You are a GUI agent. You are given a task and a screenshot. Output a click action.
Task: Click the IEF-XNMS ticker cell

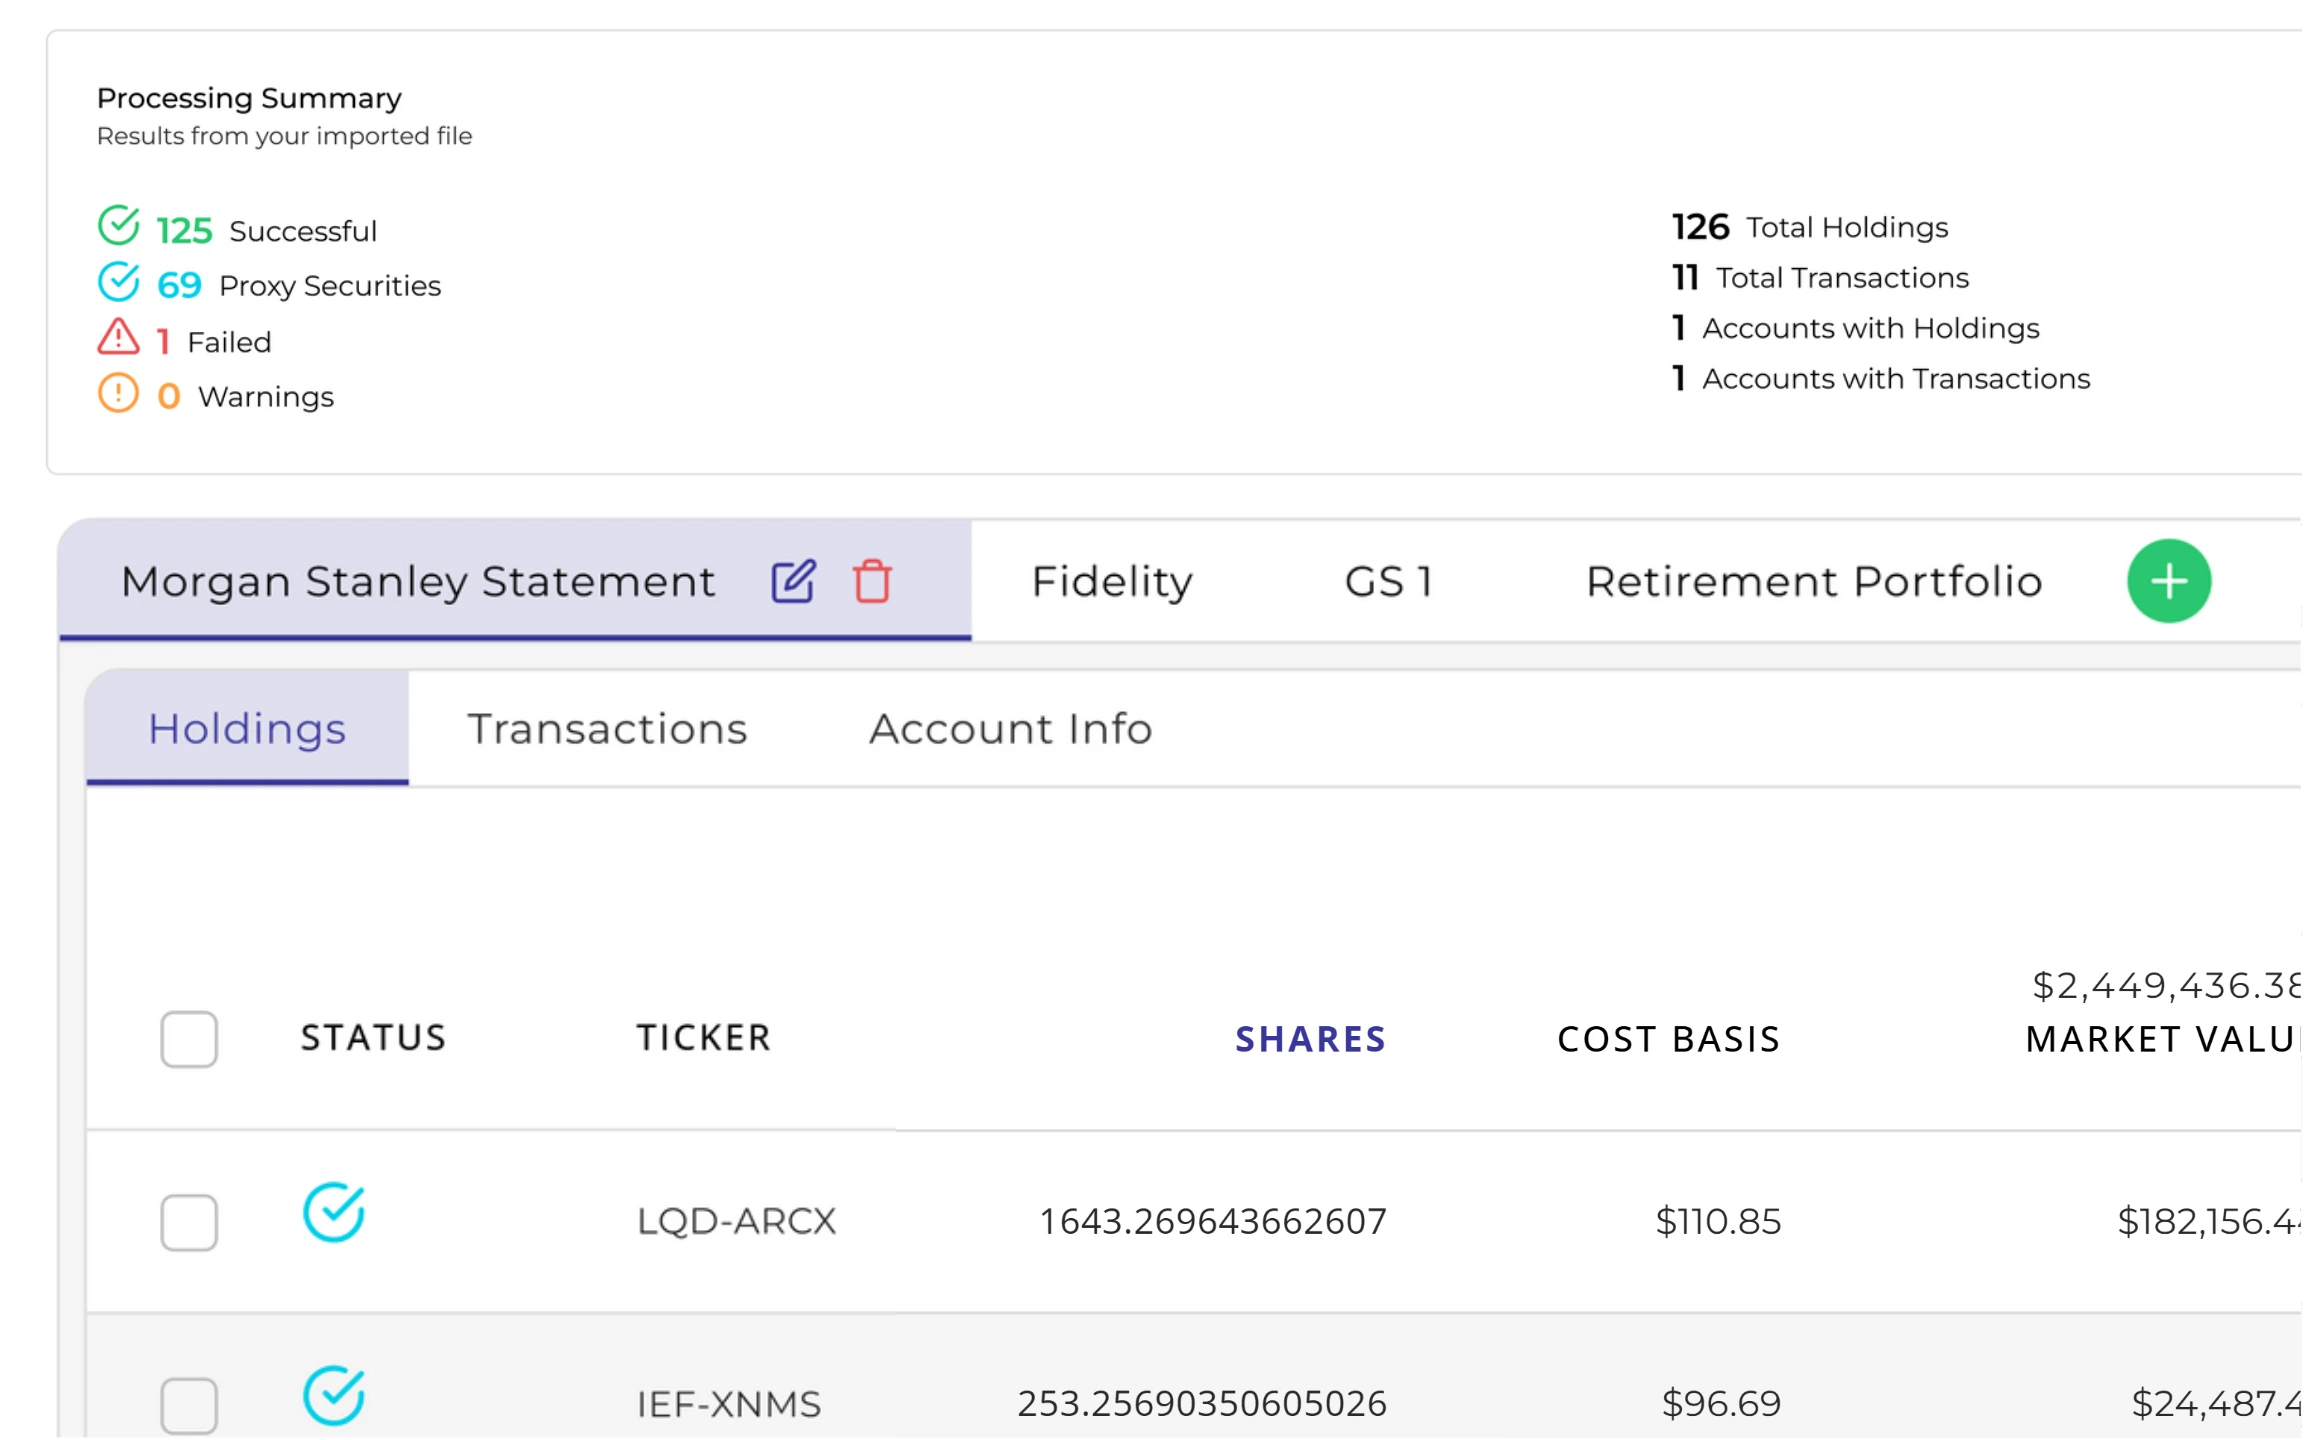729,1404
